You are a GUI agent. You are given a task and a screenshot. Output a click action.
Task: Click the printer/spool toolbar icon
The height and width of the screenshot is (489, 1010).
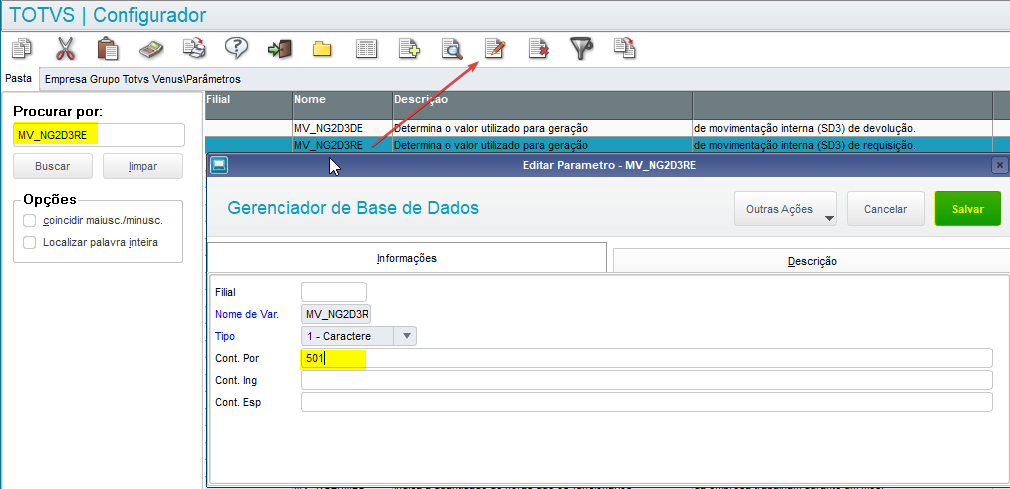pos(194,48)
